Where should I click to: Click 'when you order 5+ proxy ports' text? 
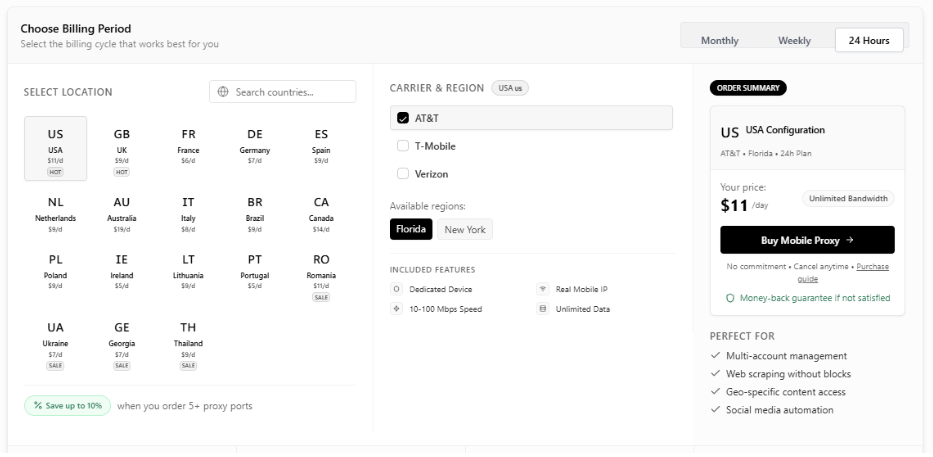184,406
